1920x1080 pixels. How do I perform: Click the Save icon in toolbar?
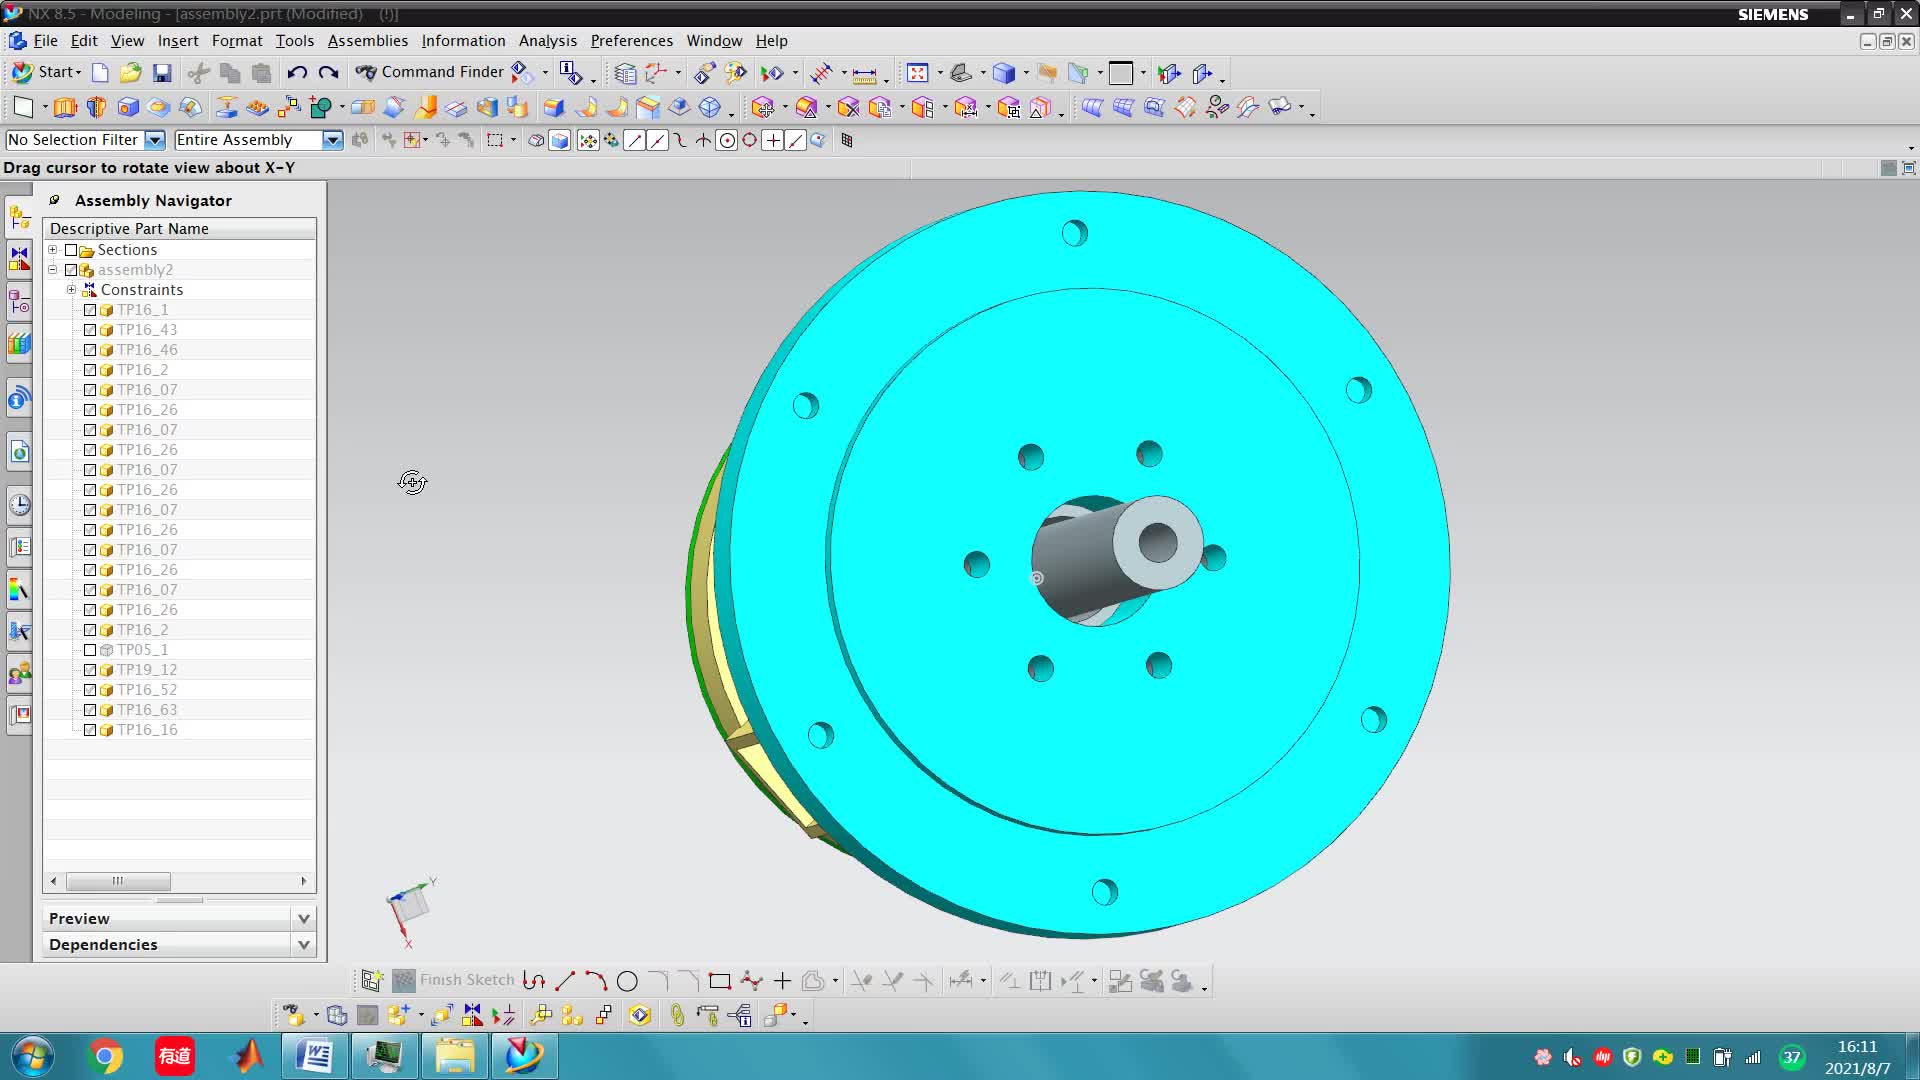click(x=162, y=73)
